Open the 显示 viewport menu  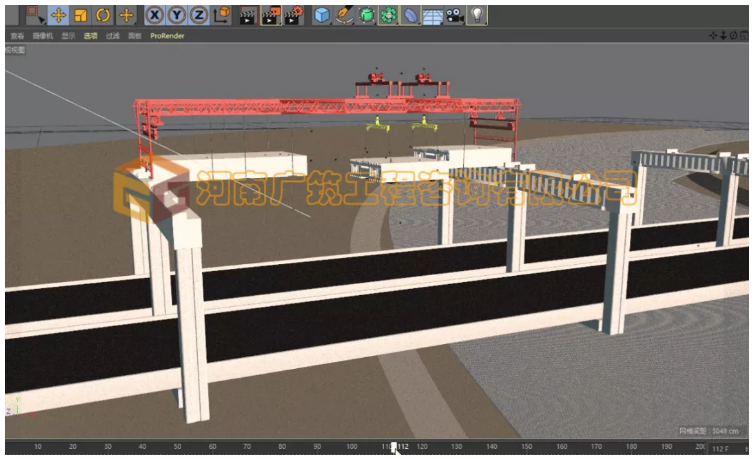tap(68, 36)
